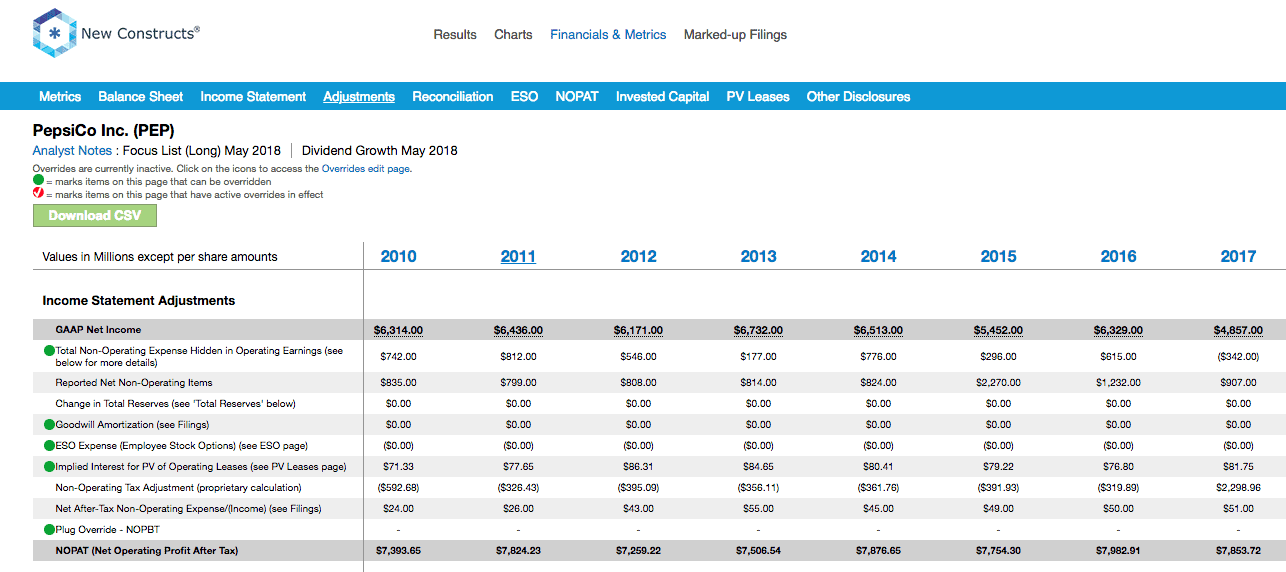Click the New Constructs logo
Viewport: 1286px width, 572px height.
(116, 33)
